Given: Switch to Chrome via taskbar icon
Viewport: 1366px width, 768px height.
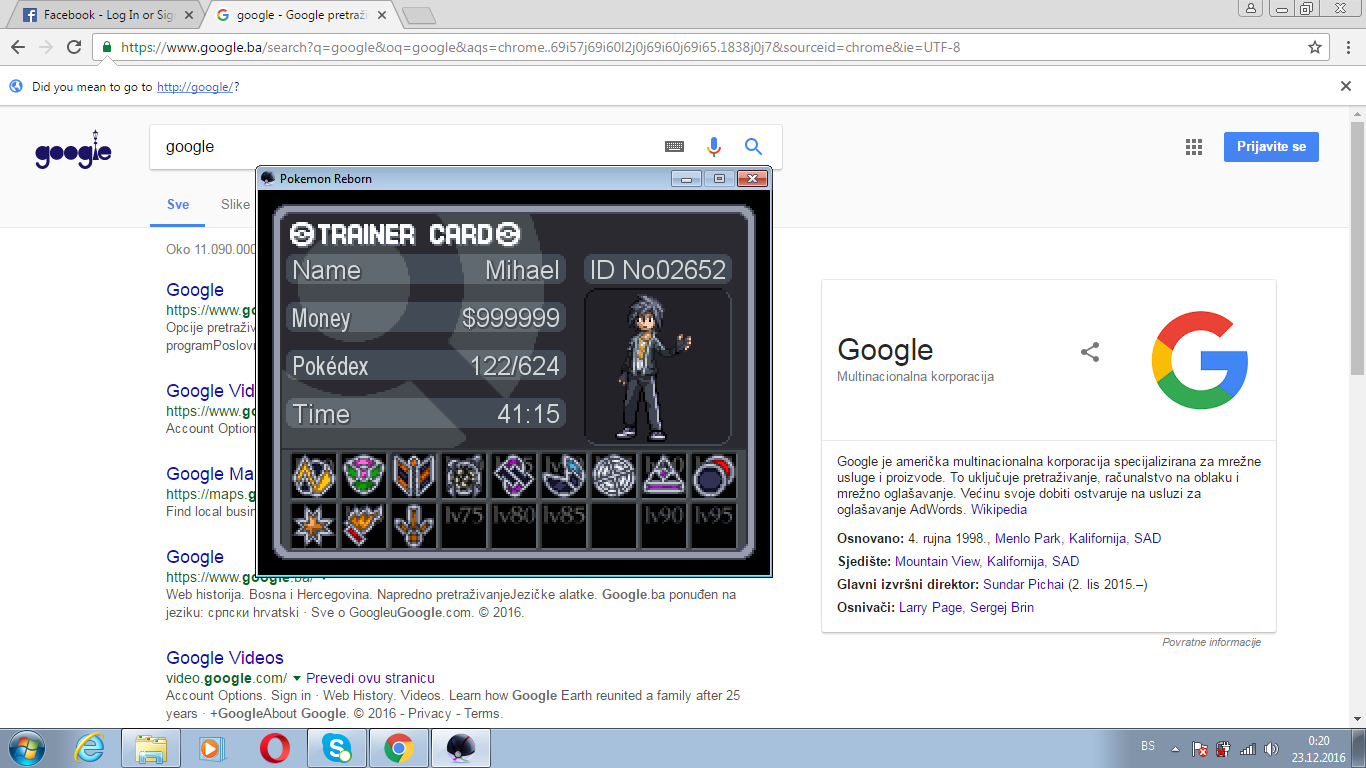Looking at the screenshot, I should pyautogui.click(x=399, y=748).
